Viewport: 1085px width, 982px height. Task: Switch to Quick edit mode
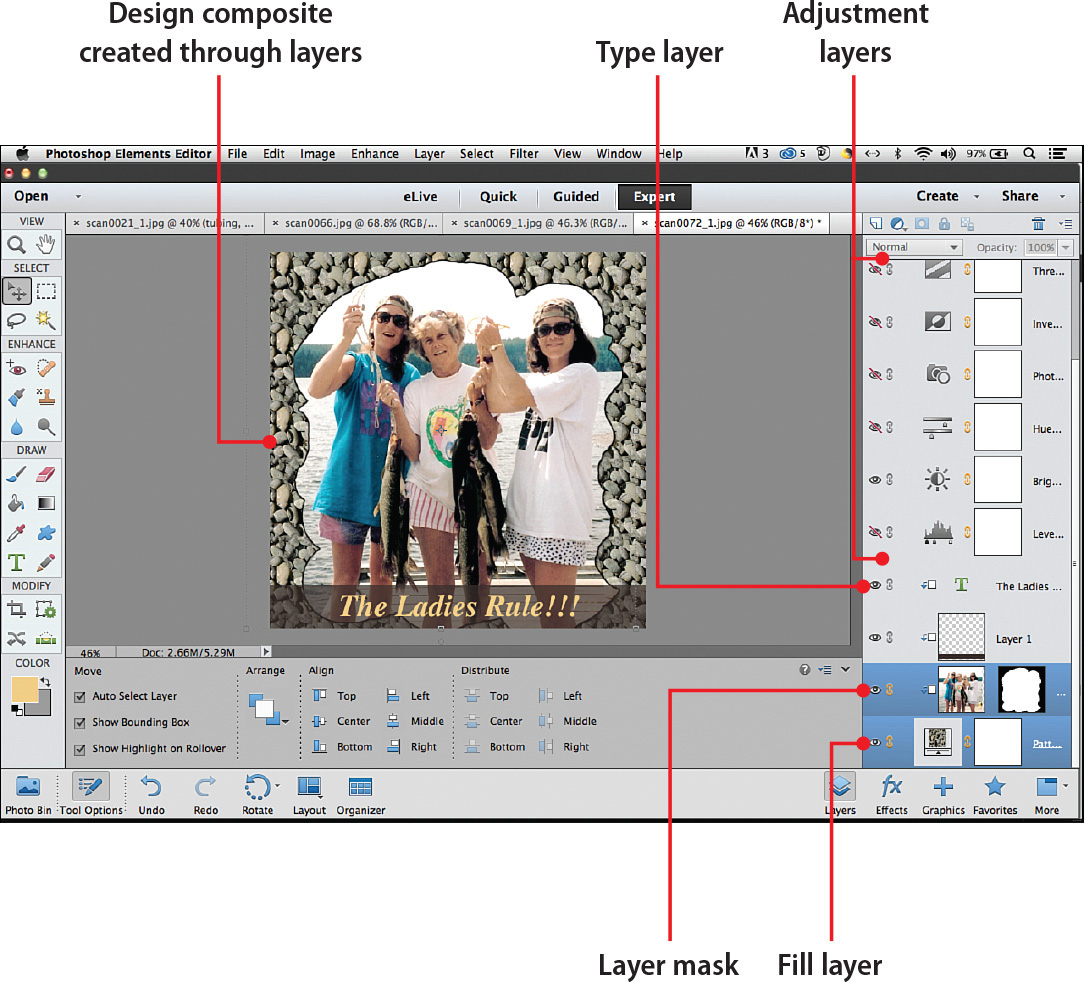[x=498, y=197]
